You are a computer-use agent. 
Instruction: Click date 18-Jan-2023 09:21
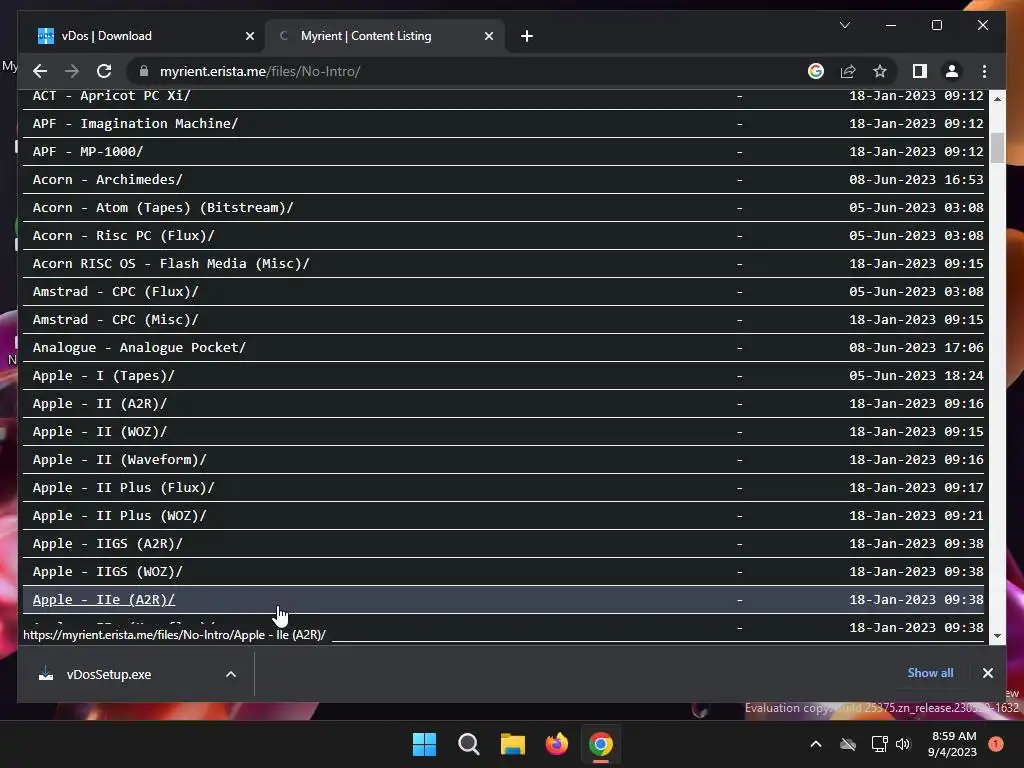(916, 516)
